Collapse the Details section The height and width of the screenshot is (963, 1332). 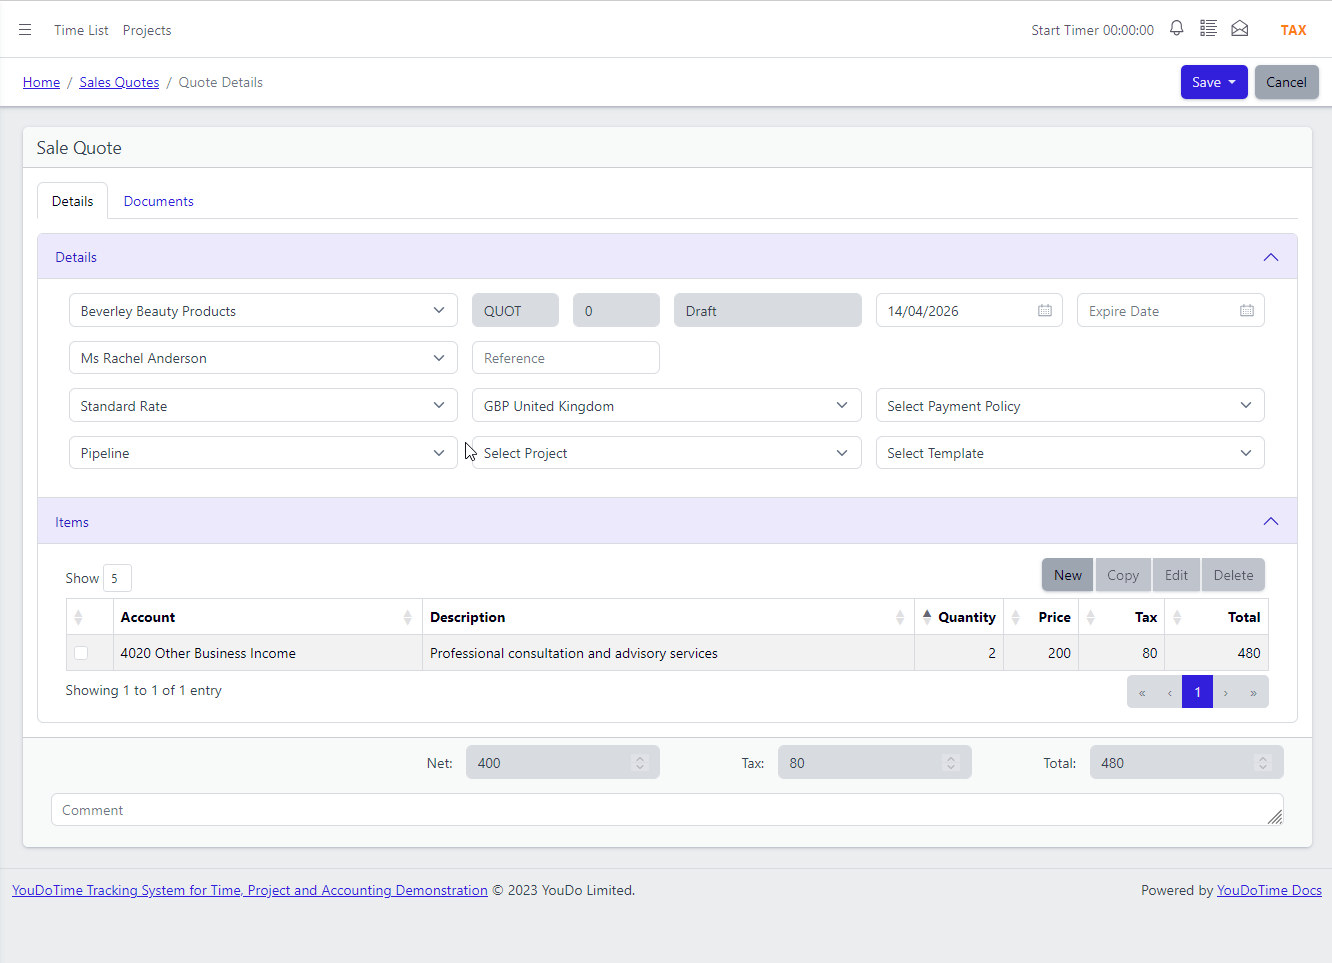click(x=1271, y=257)
